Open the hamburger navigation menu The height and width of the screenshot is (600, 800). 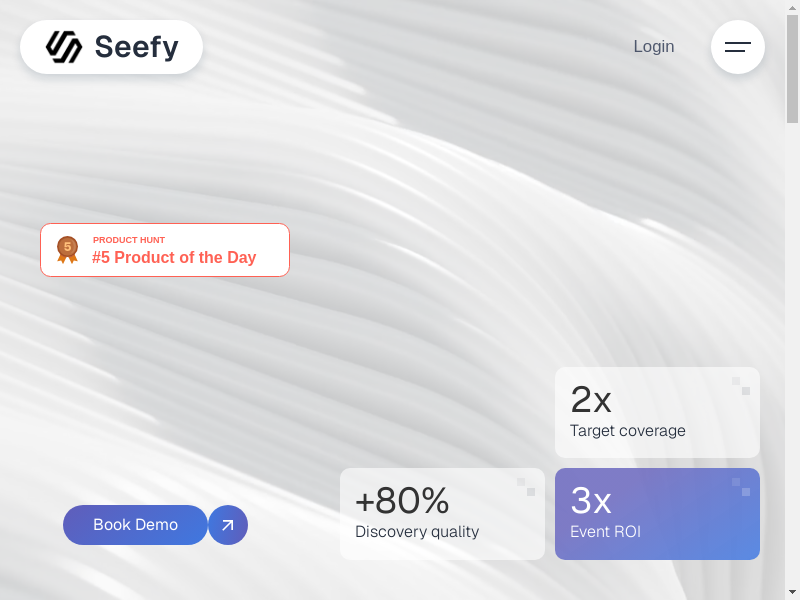738,47
